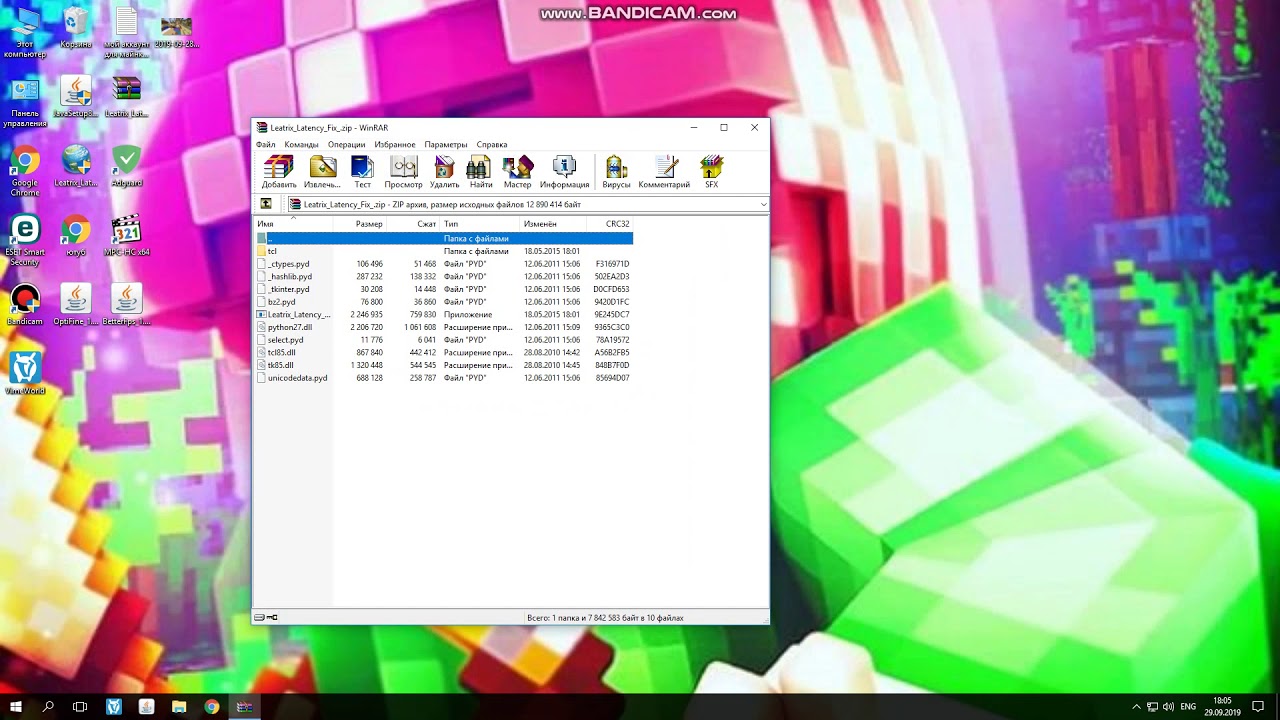
Task: Open the OptiFine jar desktop icon
Action: coord(76,305)
